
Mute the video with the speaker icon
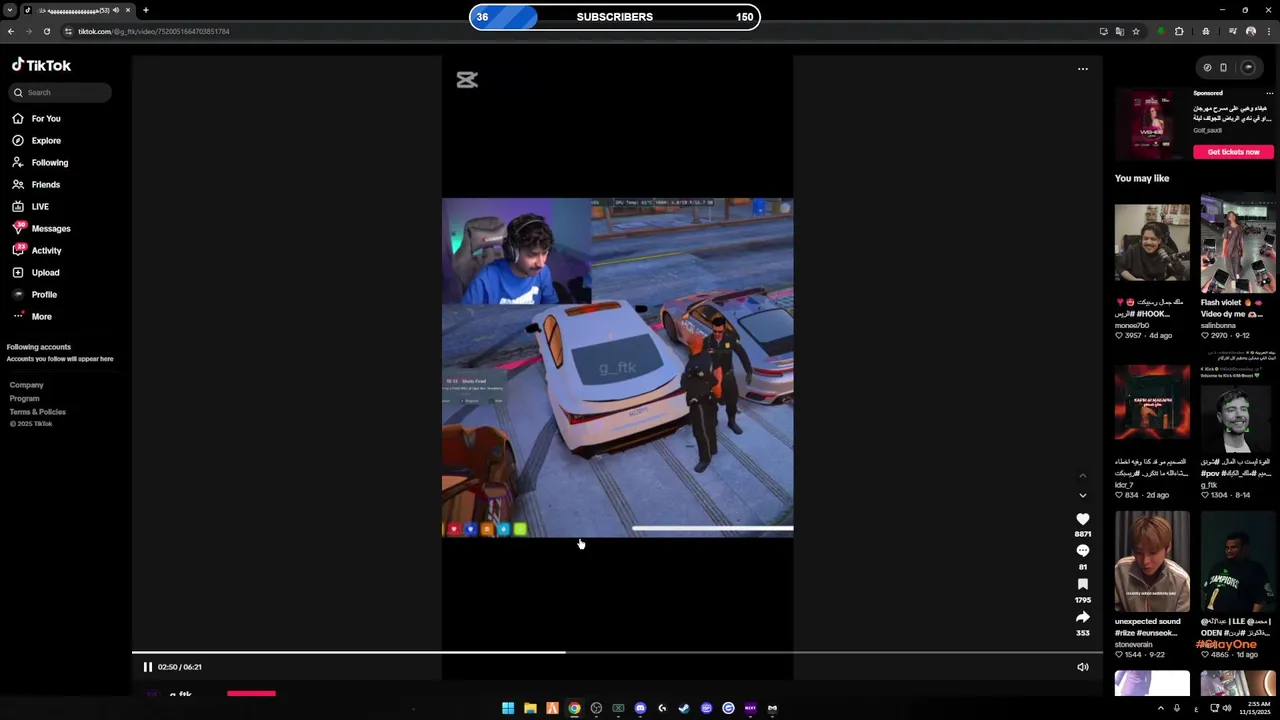click(x=1082, y=667)
